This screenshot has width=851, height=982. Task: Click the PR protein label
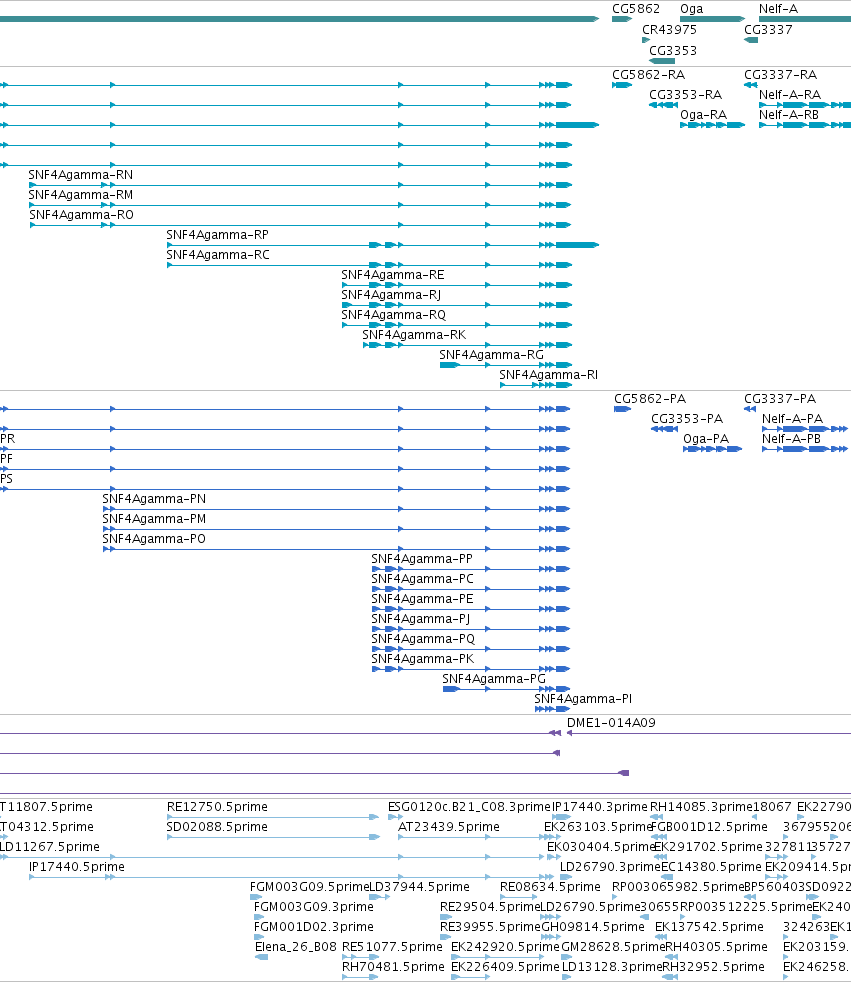click(8, 439)
